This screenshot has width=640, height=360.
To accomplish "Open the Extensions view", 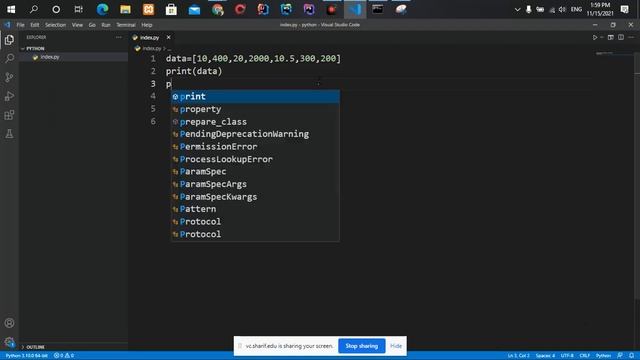I will [x=9, y=115].
